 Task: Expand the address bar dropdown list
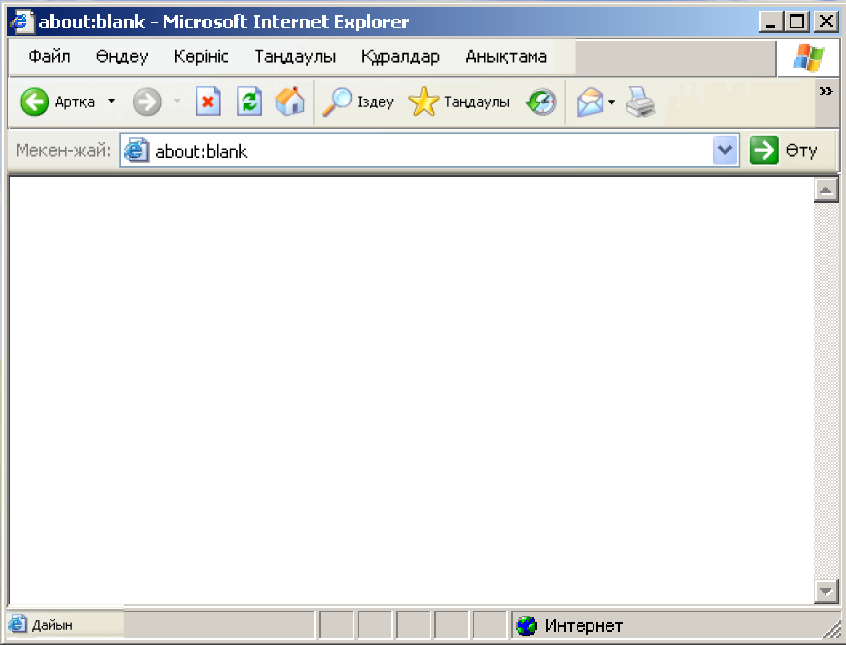click(x=725, y=150)
